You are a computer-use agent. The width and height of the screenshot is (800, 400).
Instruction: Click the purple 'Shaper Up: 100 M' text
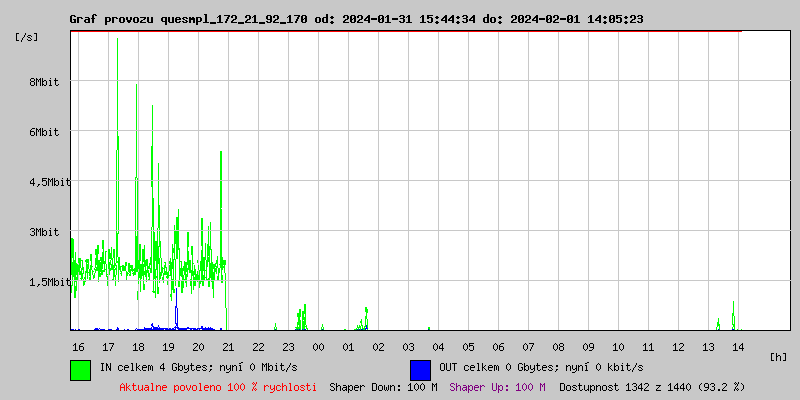pyautogui.click(x=497, y=386)
